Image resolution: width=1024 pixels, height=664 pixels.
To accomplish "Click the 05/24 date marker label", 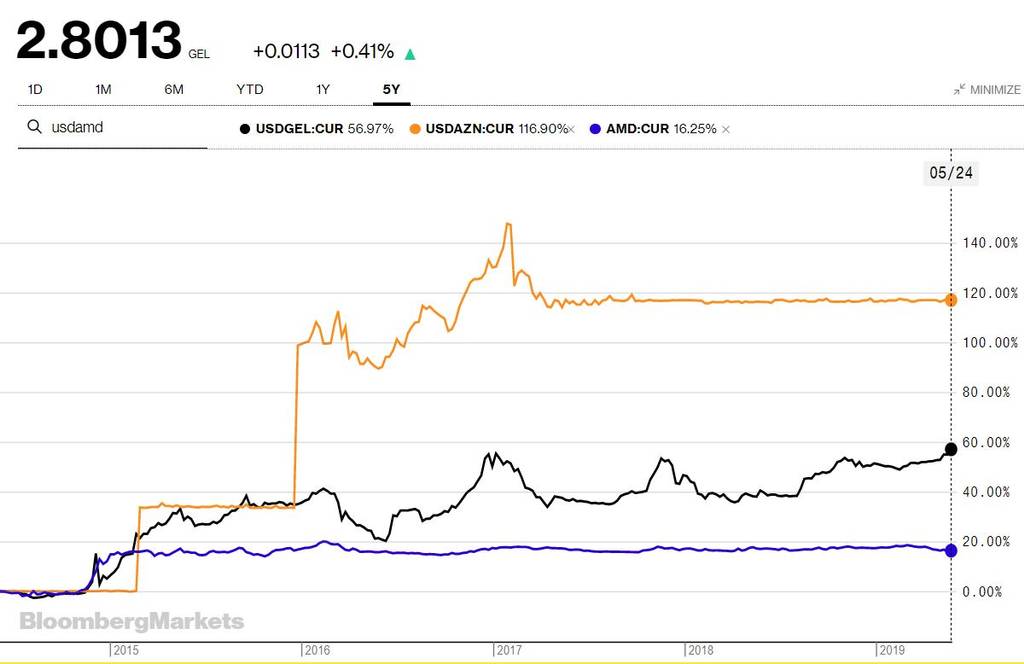I will [951, 173].
